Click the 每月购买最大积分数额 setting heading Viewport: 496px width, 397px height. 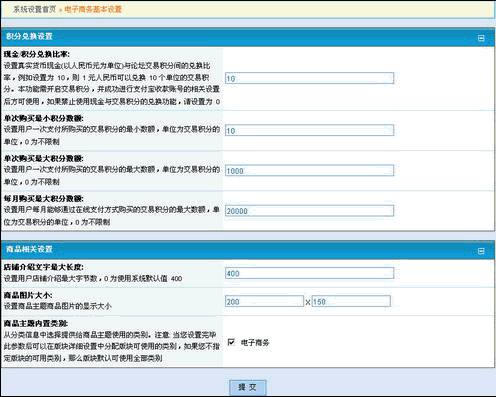pyautogui.click(x=44, y=199)
